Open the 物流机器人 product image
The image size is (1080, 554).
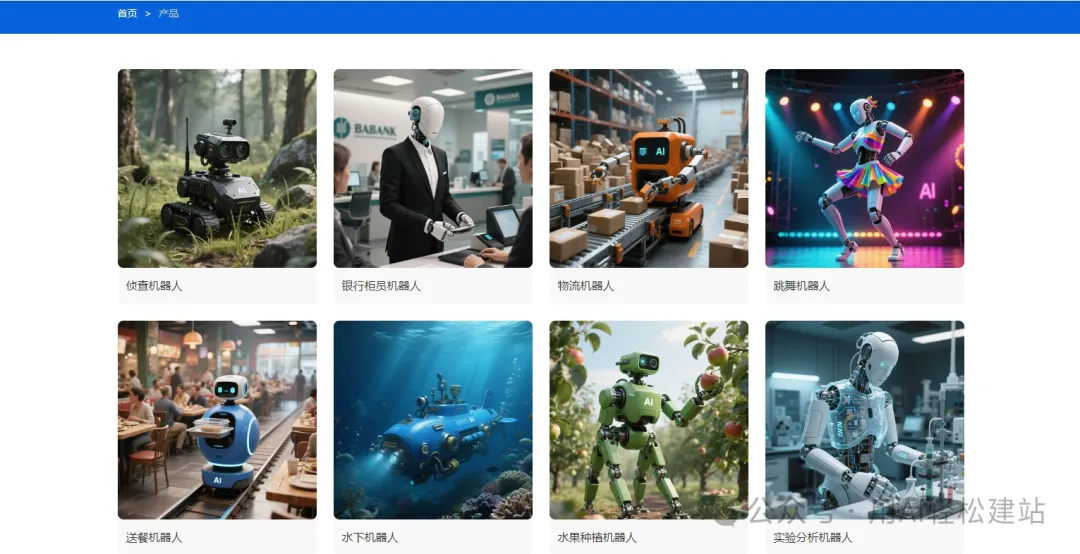coord(649,168)
